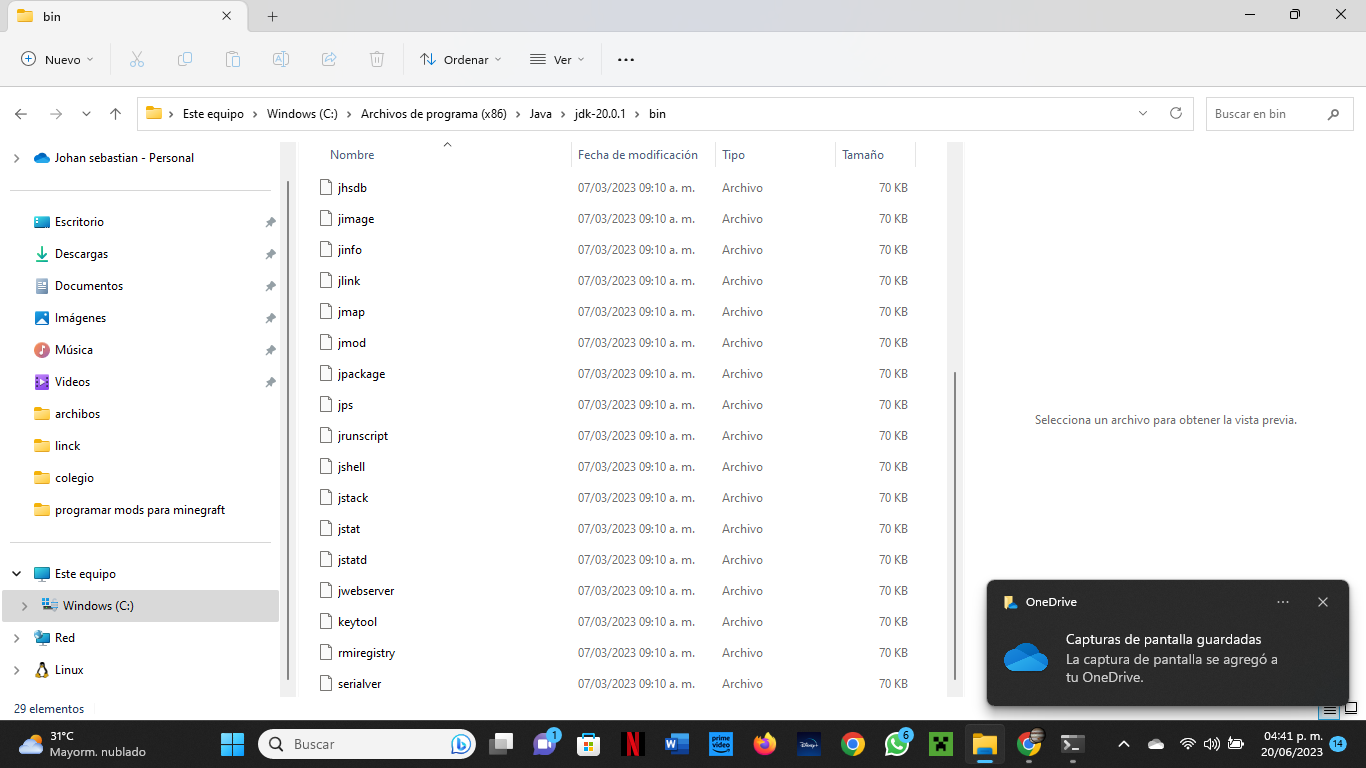Open the Ordenar sort dropdown
Image resolution: width=1366 pixels, height=768 pixels.
(x=461, y=60)
